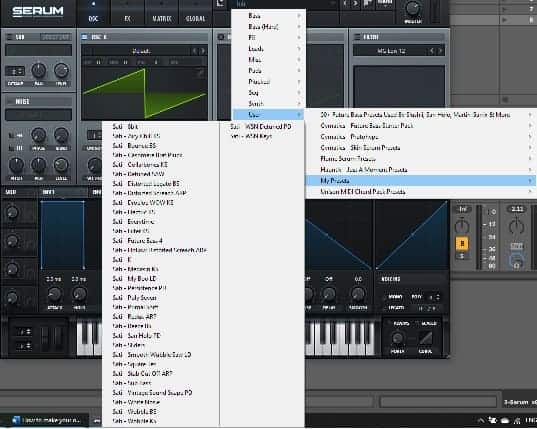Load the 'Smooth Wobble Saw LD' preset
Viewport: 537px width, 429px height.
[x=152, y=355]
